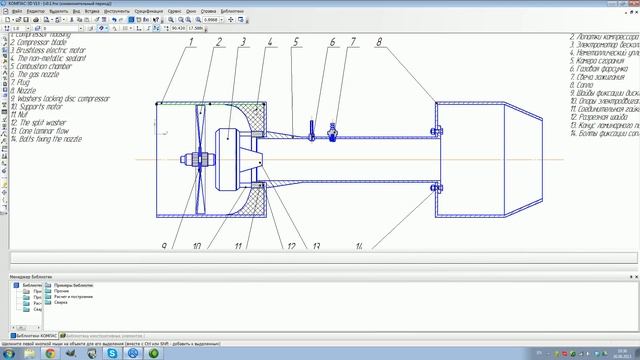The width and height of the screenshot is (640, 360).
Task: Toggle the pin of the Менеджер библиотек panel
Action: pos(631,277)
